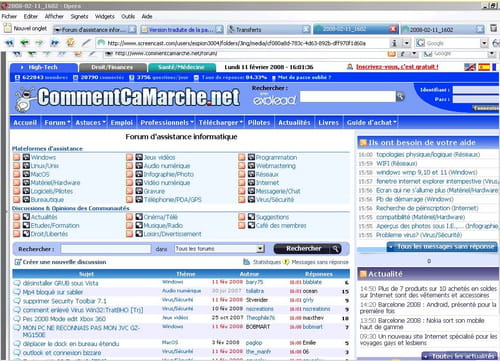The width and height of the screenshot is (500, 361).
Task: Click the rewind navigation icon in Opera toolbar
Action: (9, 43)
